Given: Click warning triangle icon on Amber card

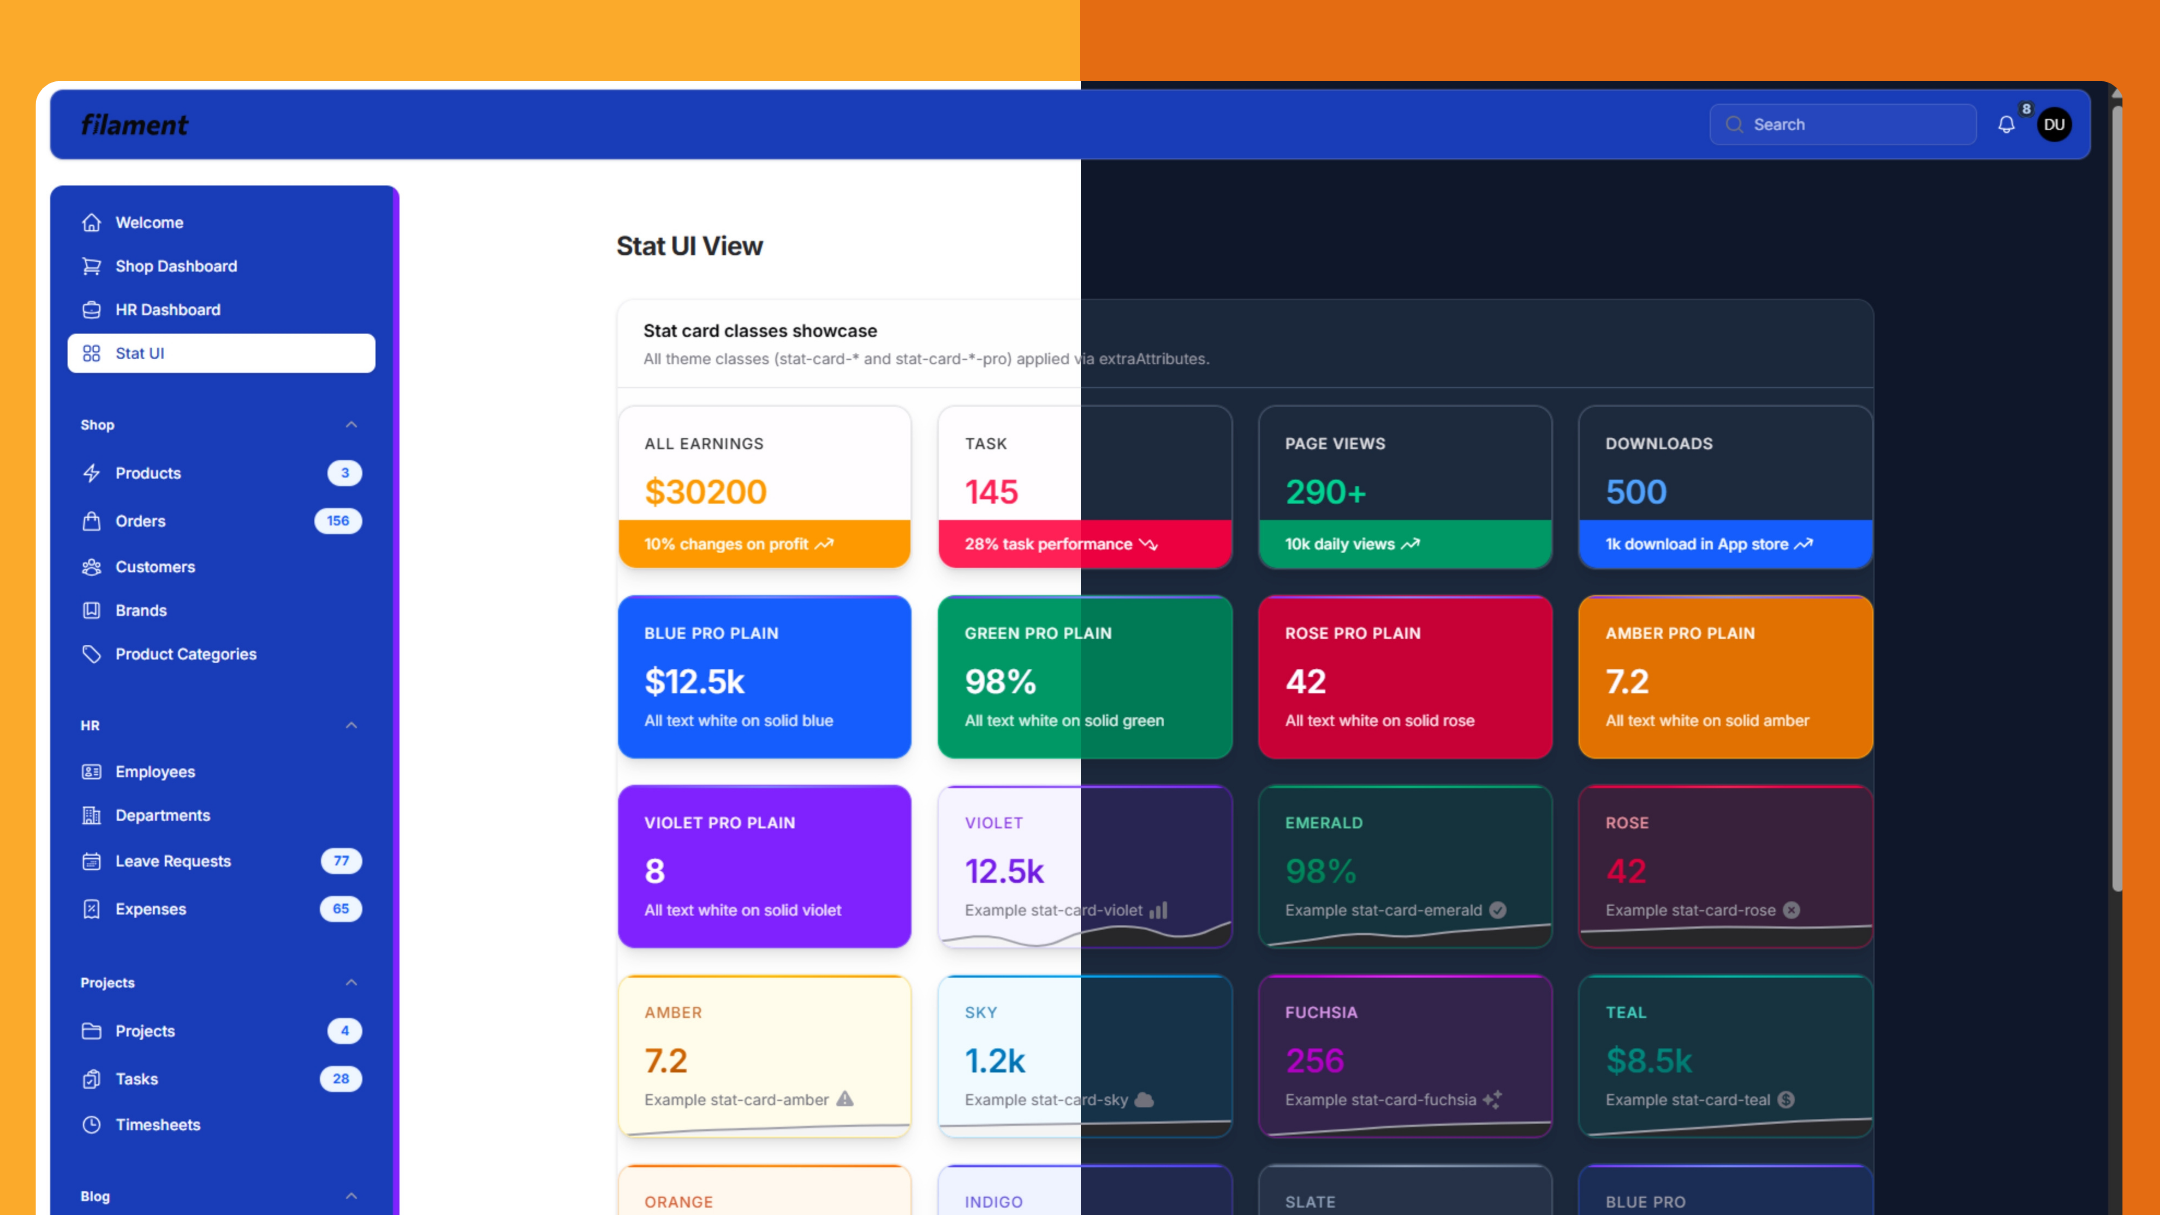Looking at the screenshot, I should click(x=845, y=1099).
